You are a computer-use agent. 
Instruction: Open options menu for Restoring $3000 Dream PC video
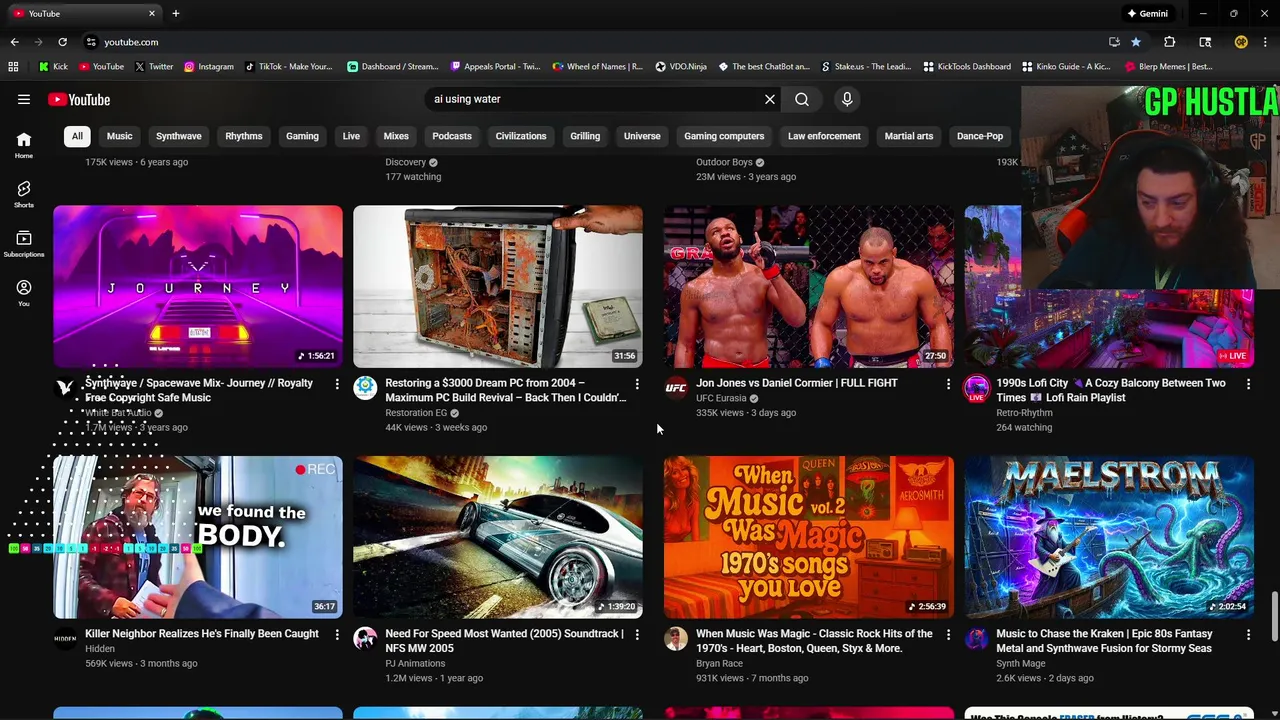click(x=637, y=384)
